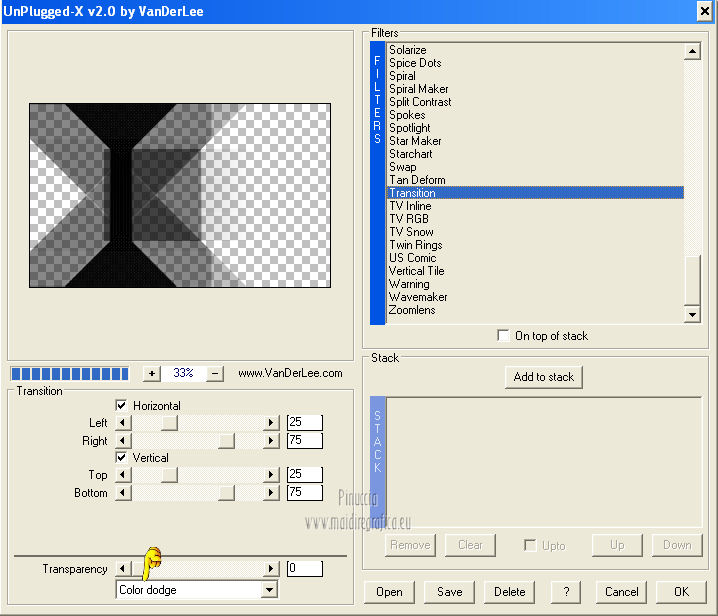Screen dimensions: 718x616
Task: Click the Bottom slider's left arrow
Action: coord(123,493)
